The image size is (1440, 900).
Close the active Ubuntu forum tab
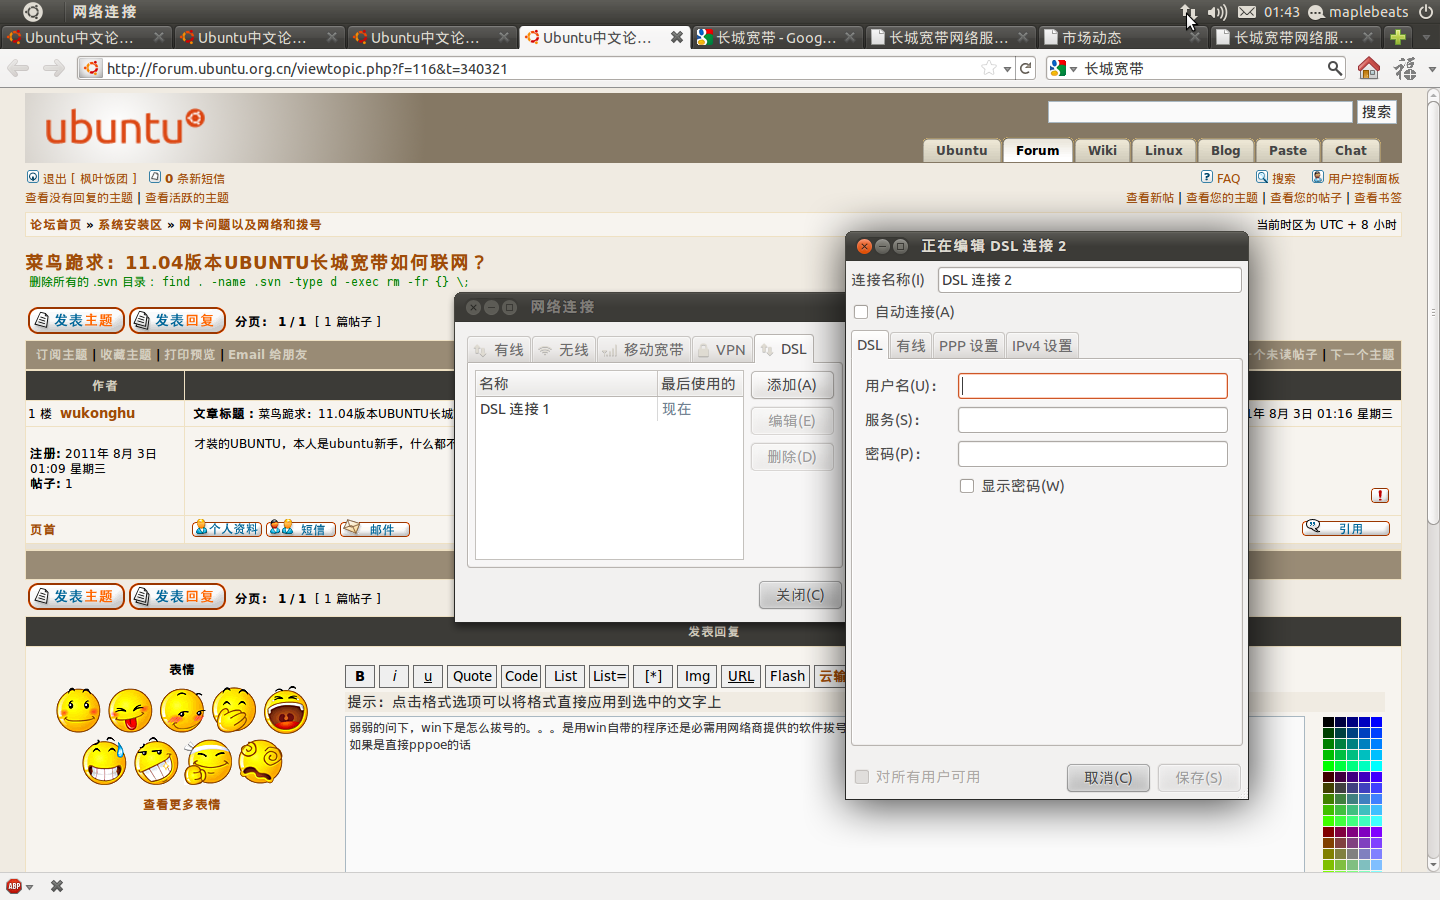(x=677, y=37)
